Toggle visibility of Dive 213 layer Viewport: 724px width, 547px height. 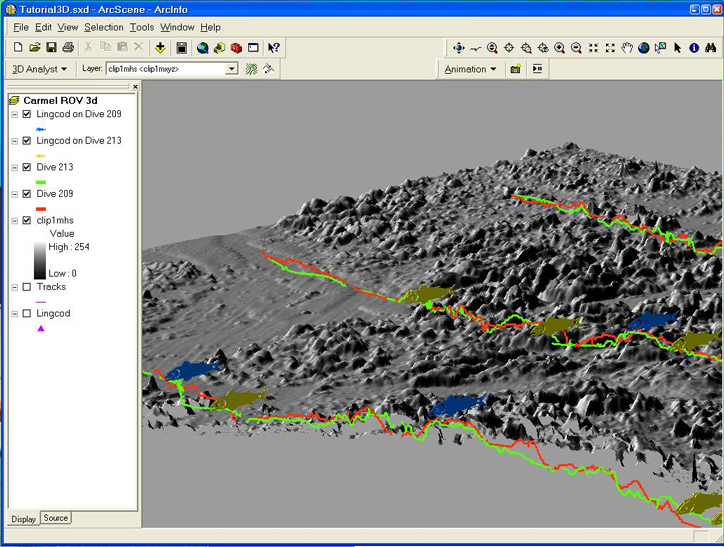click(x=27, y=167)
